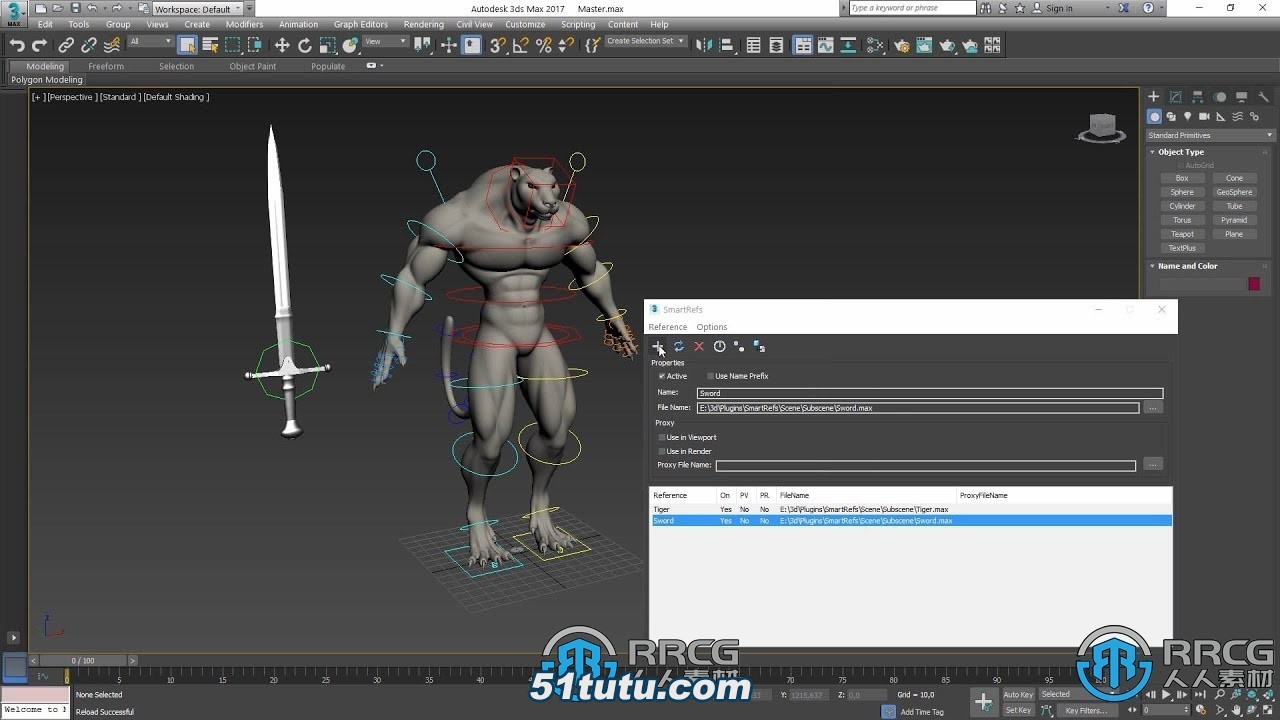Click the Undo arrow in main toolbar
The image size is (1280, 720).
17,45
